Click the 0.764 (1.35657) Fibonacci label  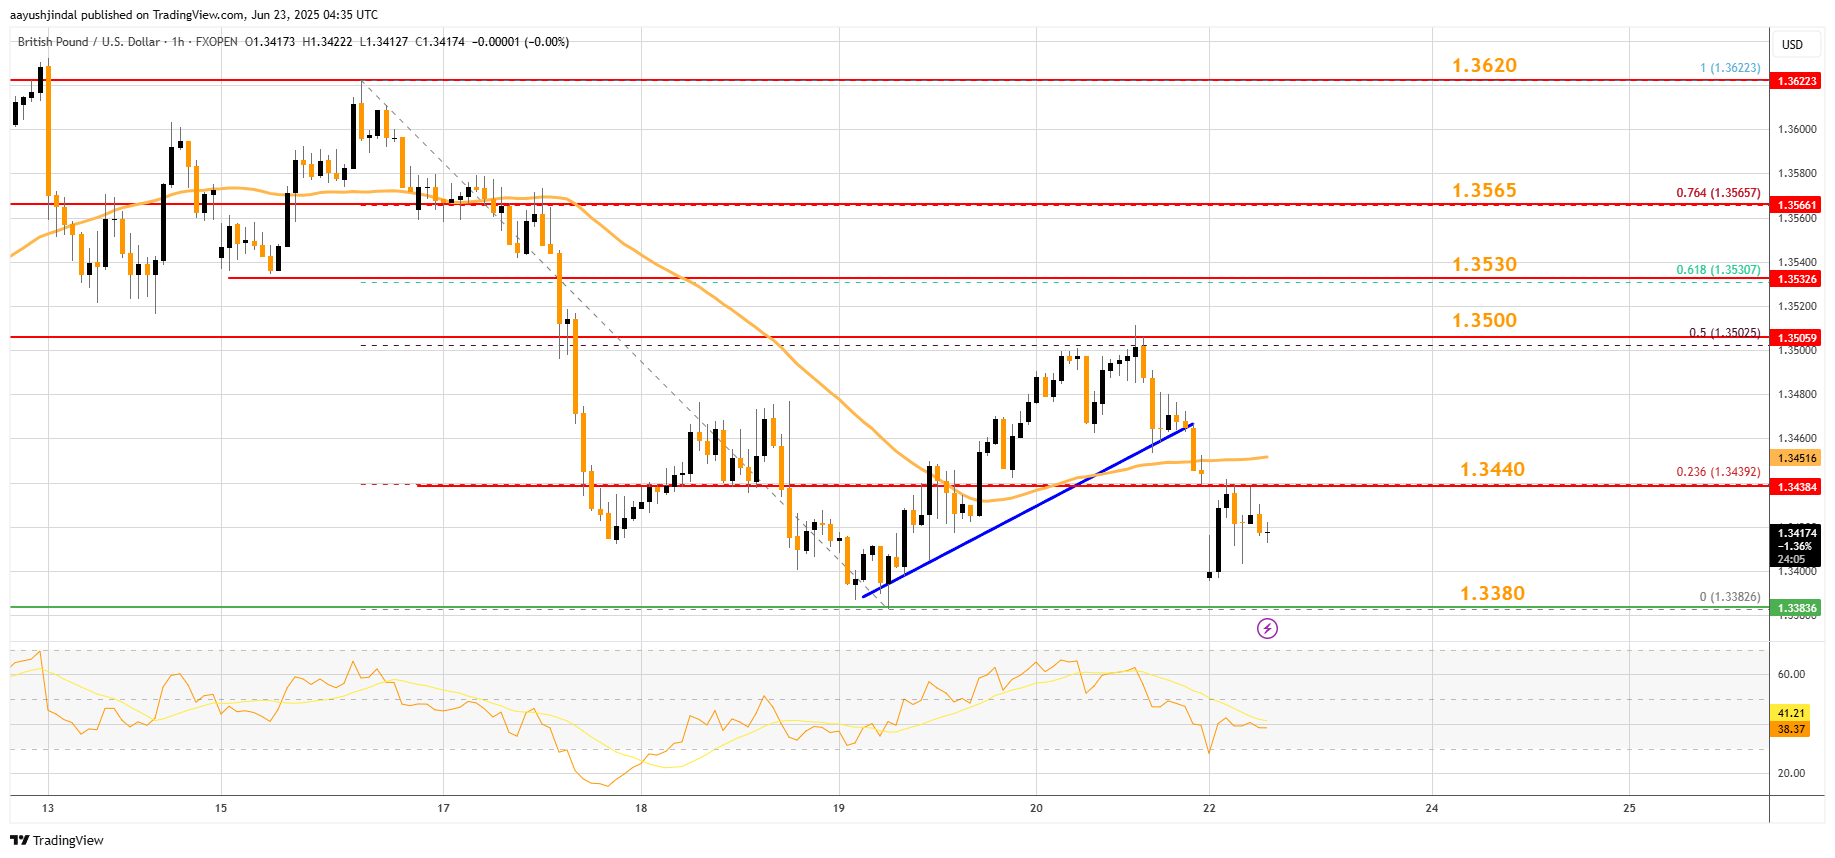pos(1718,193)
